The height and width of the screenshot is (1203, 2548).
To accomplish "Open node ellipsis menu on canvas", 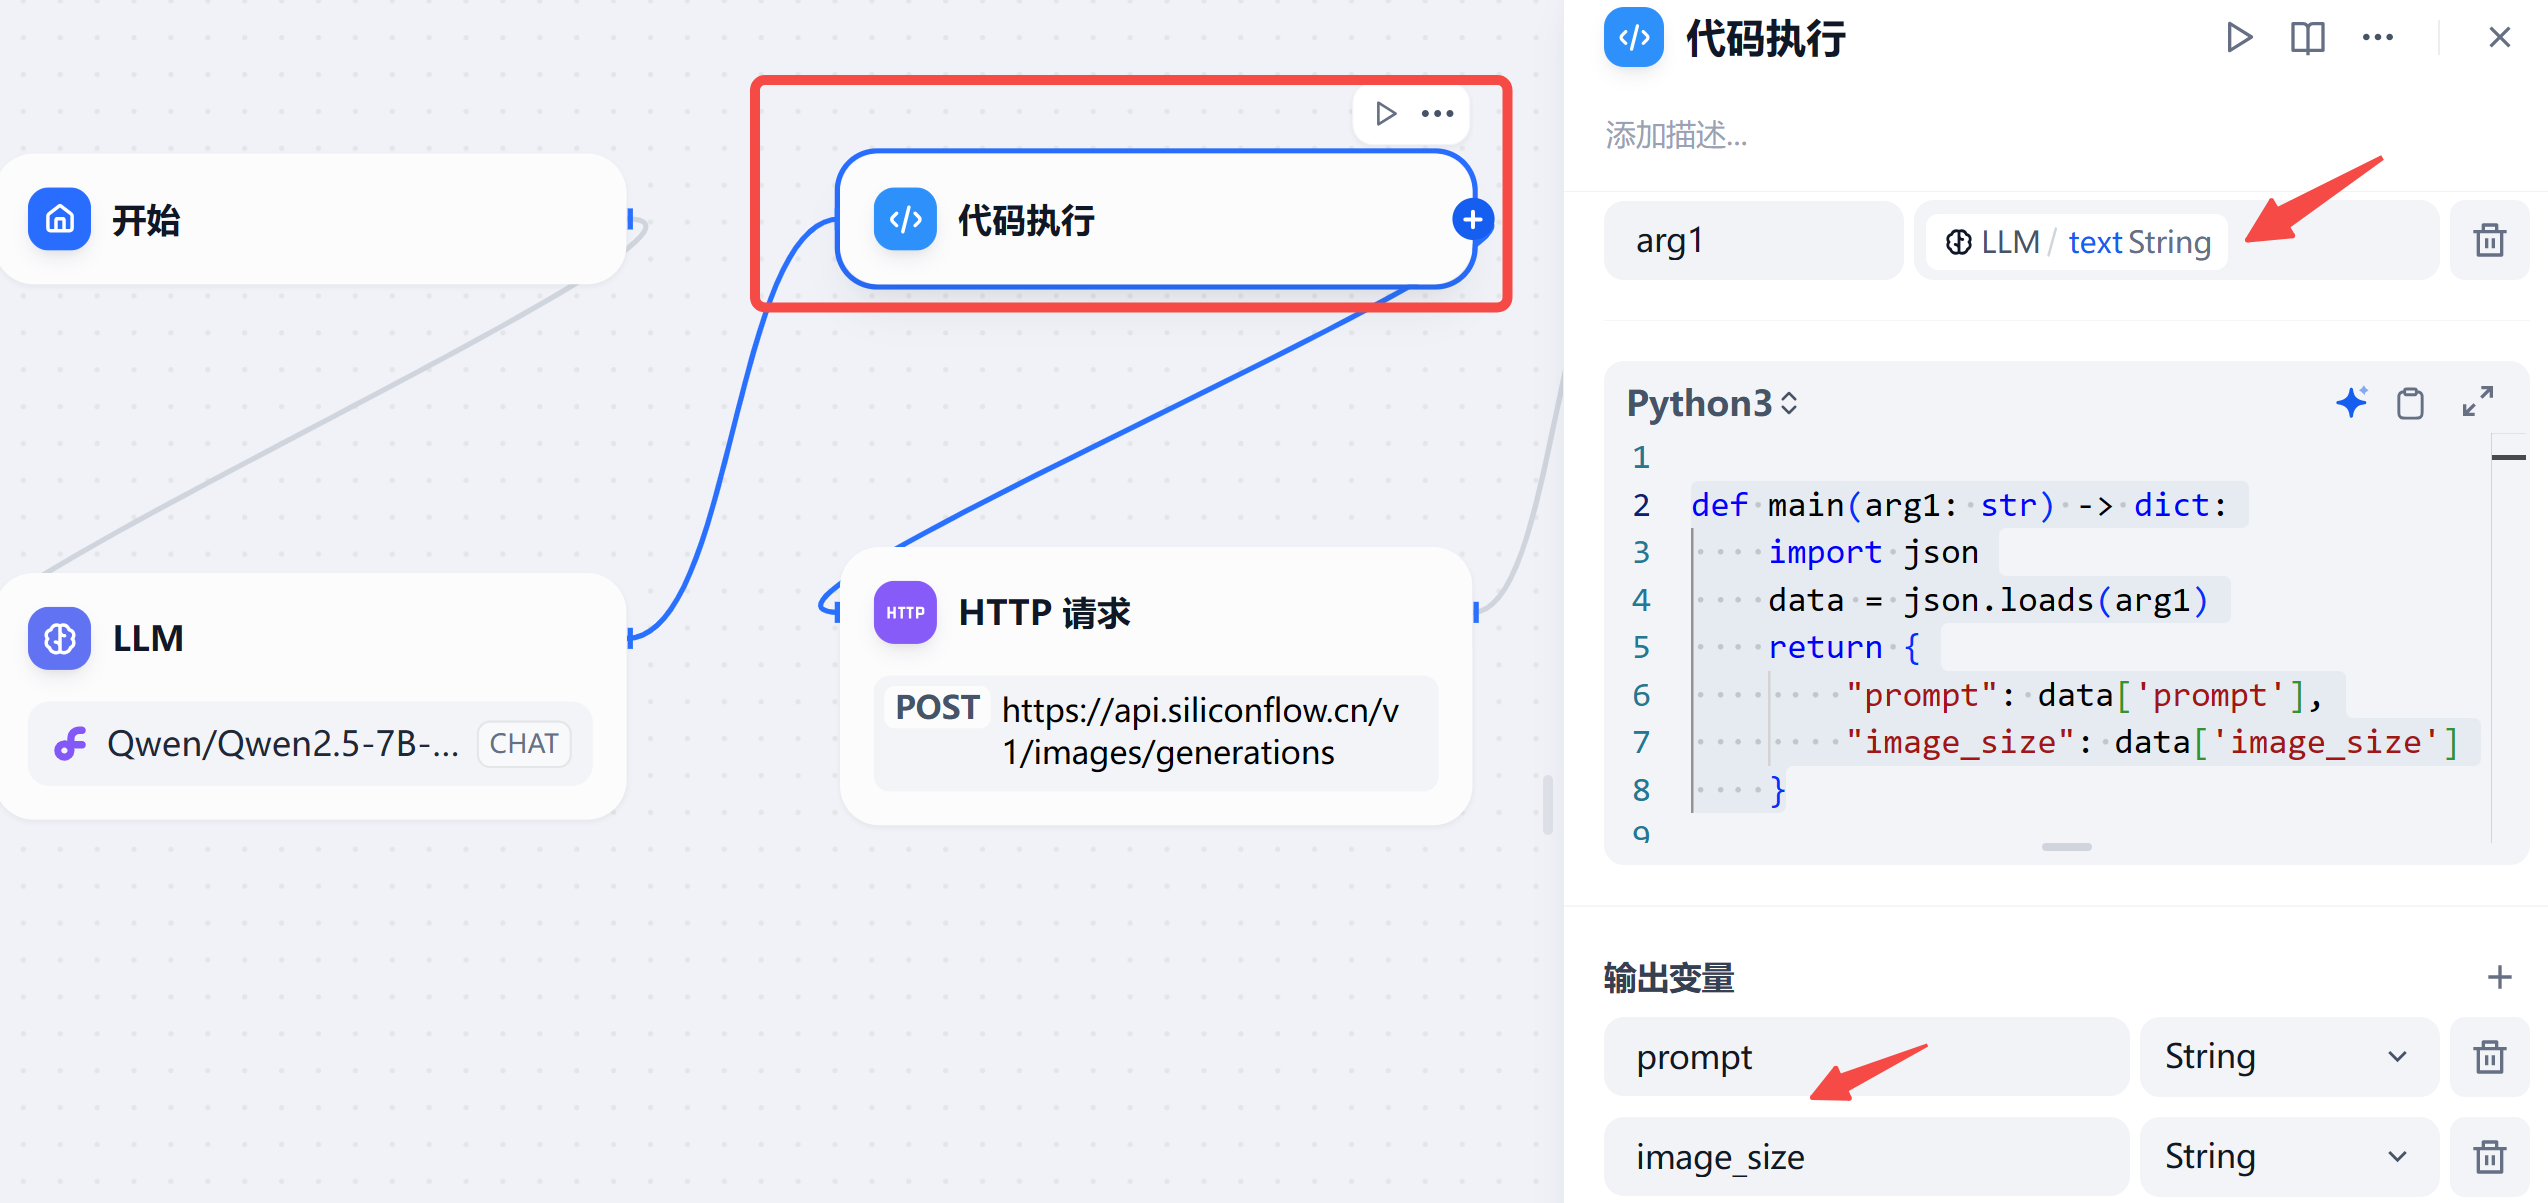I will point(1437,114).
